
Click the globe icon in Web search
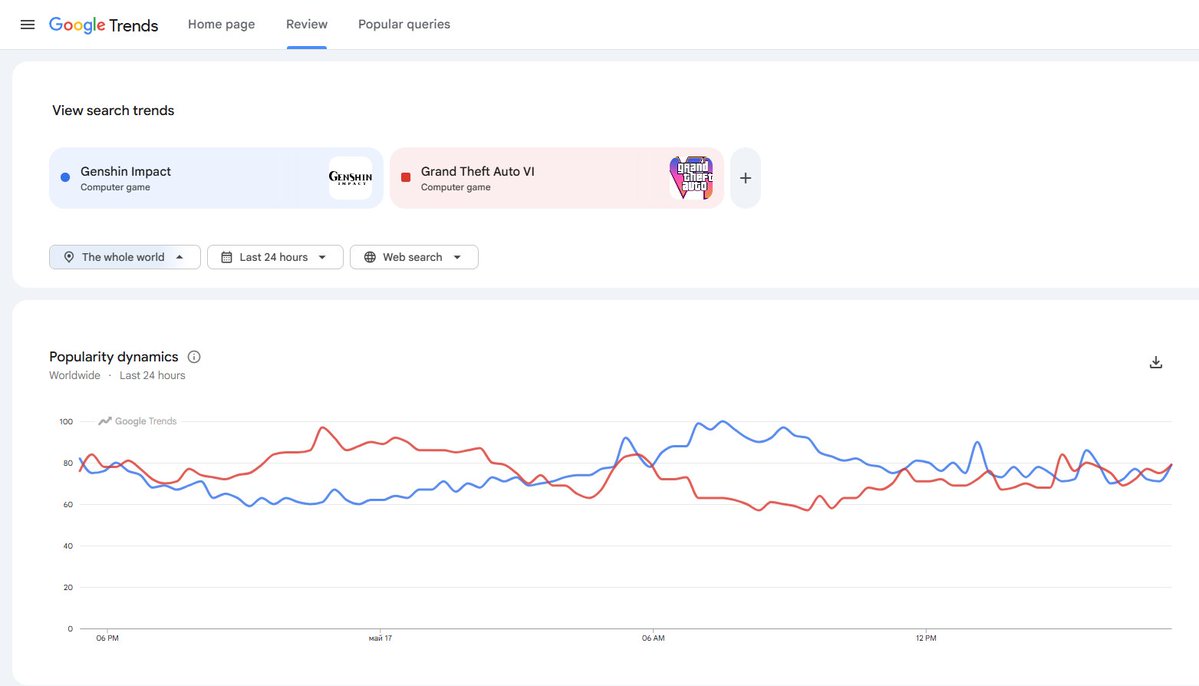click(370, 257)
